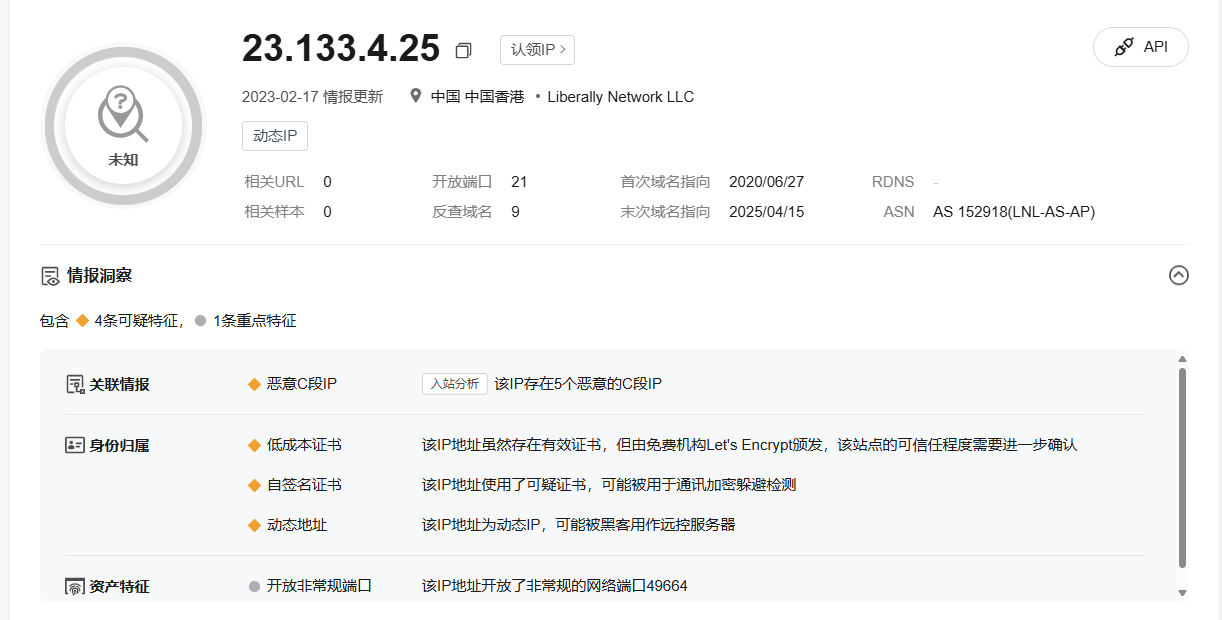This screenshot has width=1222, height=620.
Task: Click the 末次域名指向 date 2025/04/15
Action: coord(767,212)
